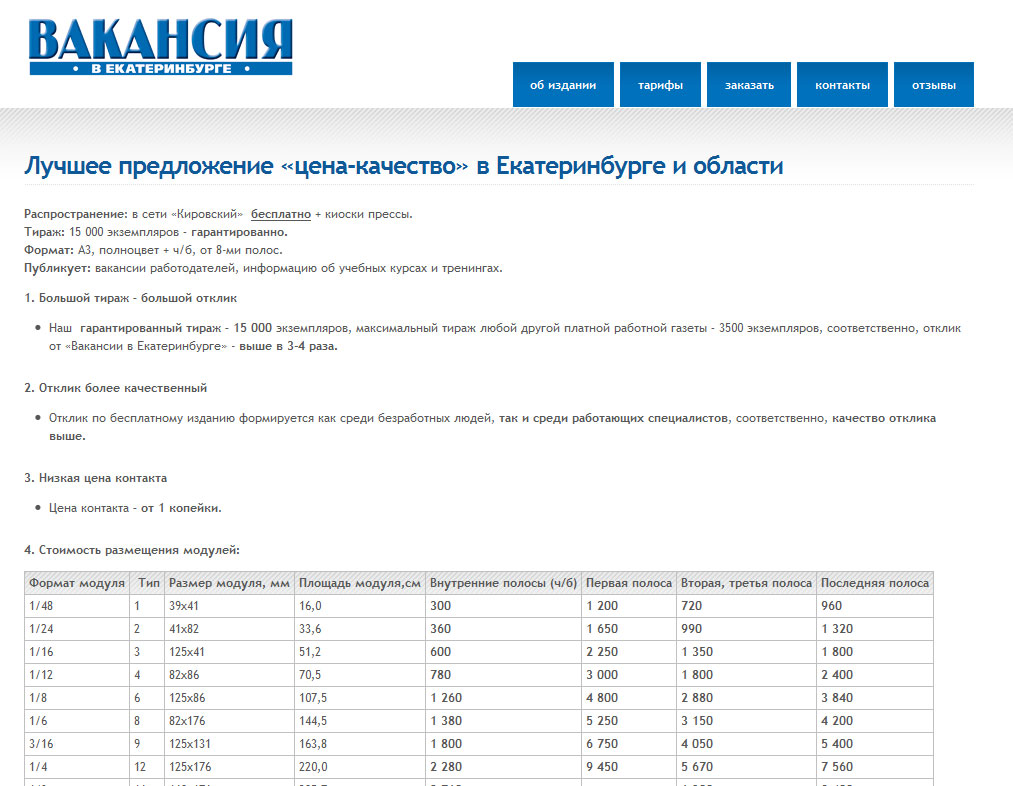Click heading «1. Большой тираж - большой отклик»
Screen dimensions: 1013x786
[131, 298]
